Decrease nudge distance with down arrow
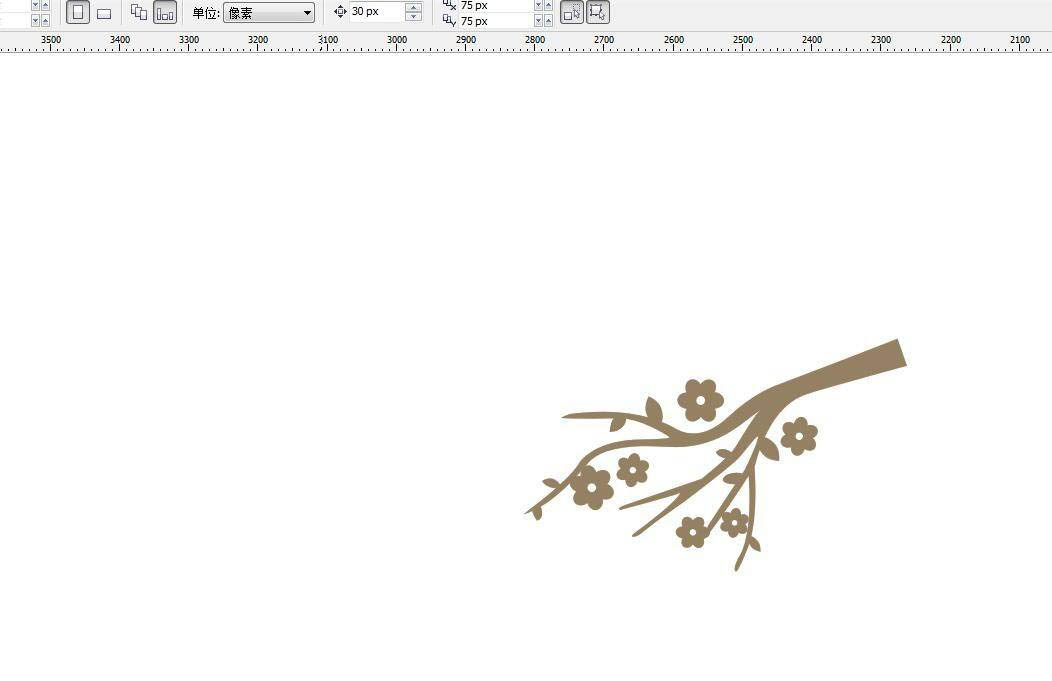 click(x=413, y=17)
